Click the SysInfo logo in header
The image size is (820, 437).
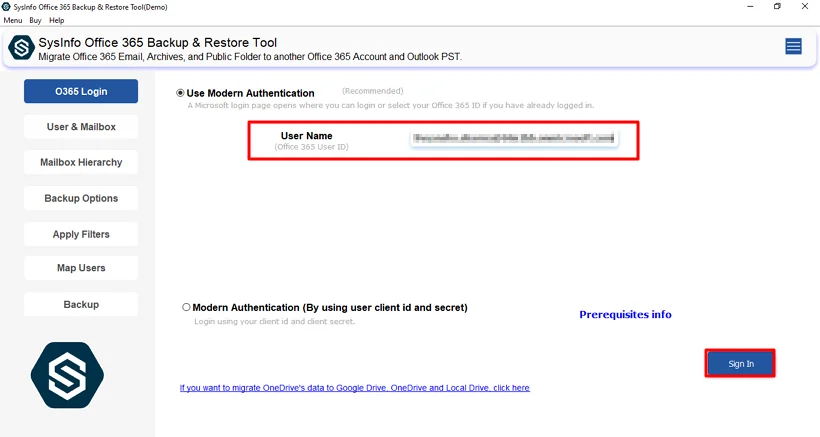click(21, 48)
